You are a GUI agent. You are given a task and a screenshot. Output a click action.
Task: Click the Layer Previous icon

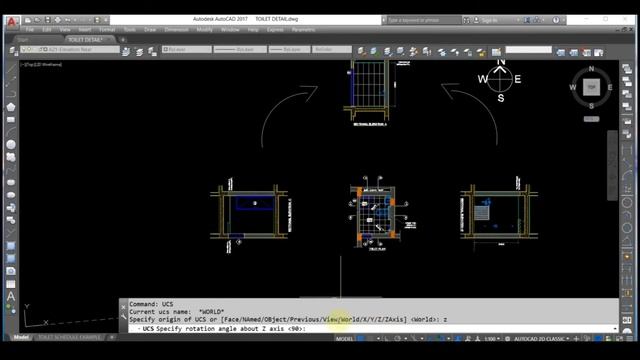coord(139,51)
